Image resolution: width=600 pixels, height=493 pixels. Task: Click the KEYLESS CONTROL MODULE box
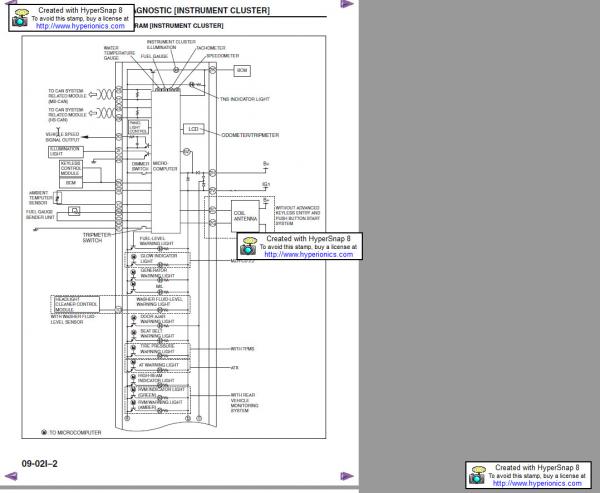tap(71, 166)
